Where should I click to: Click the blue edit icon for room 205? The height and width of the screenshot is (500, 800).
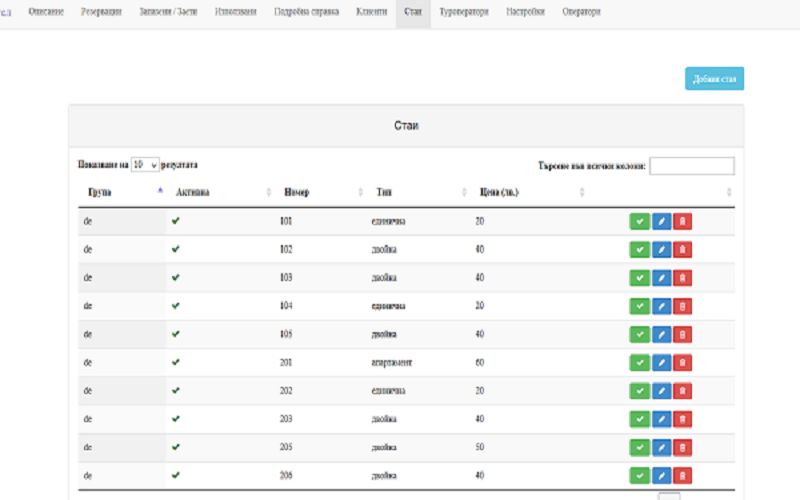661,447
